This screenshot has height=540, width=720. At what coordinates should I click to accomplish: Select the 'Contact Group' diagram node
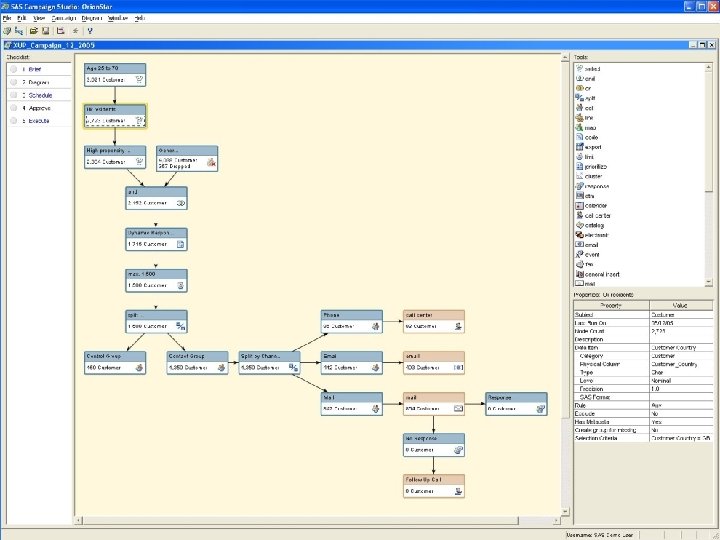(197, 362)
